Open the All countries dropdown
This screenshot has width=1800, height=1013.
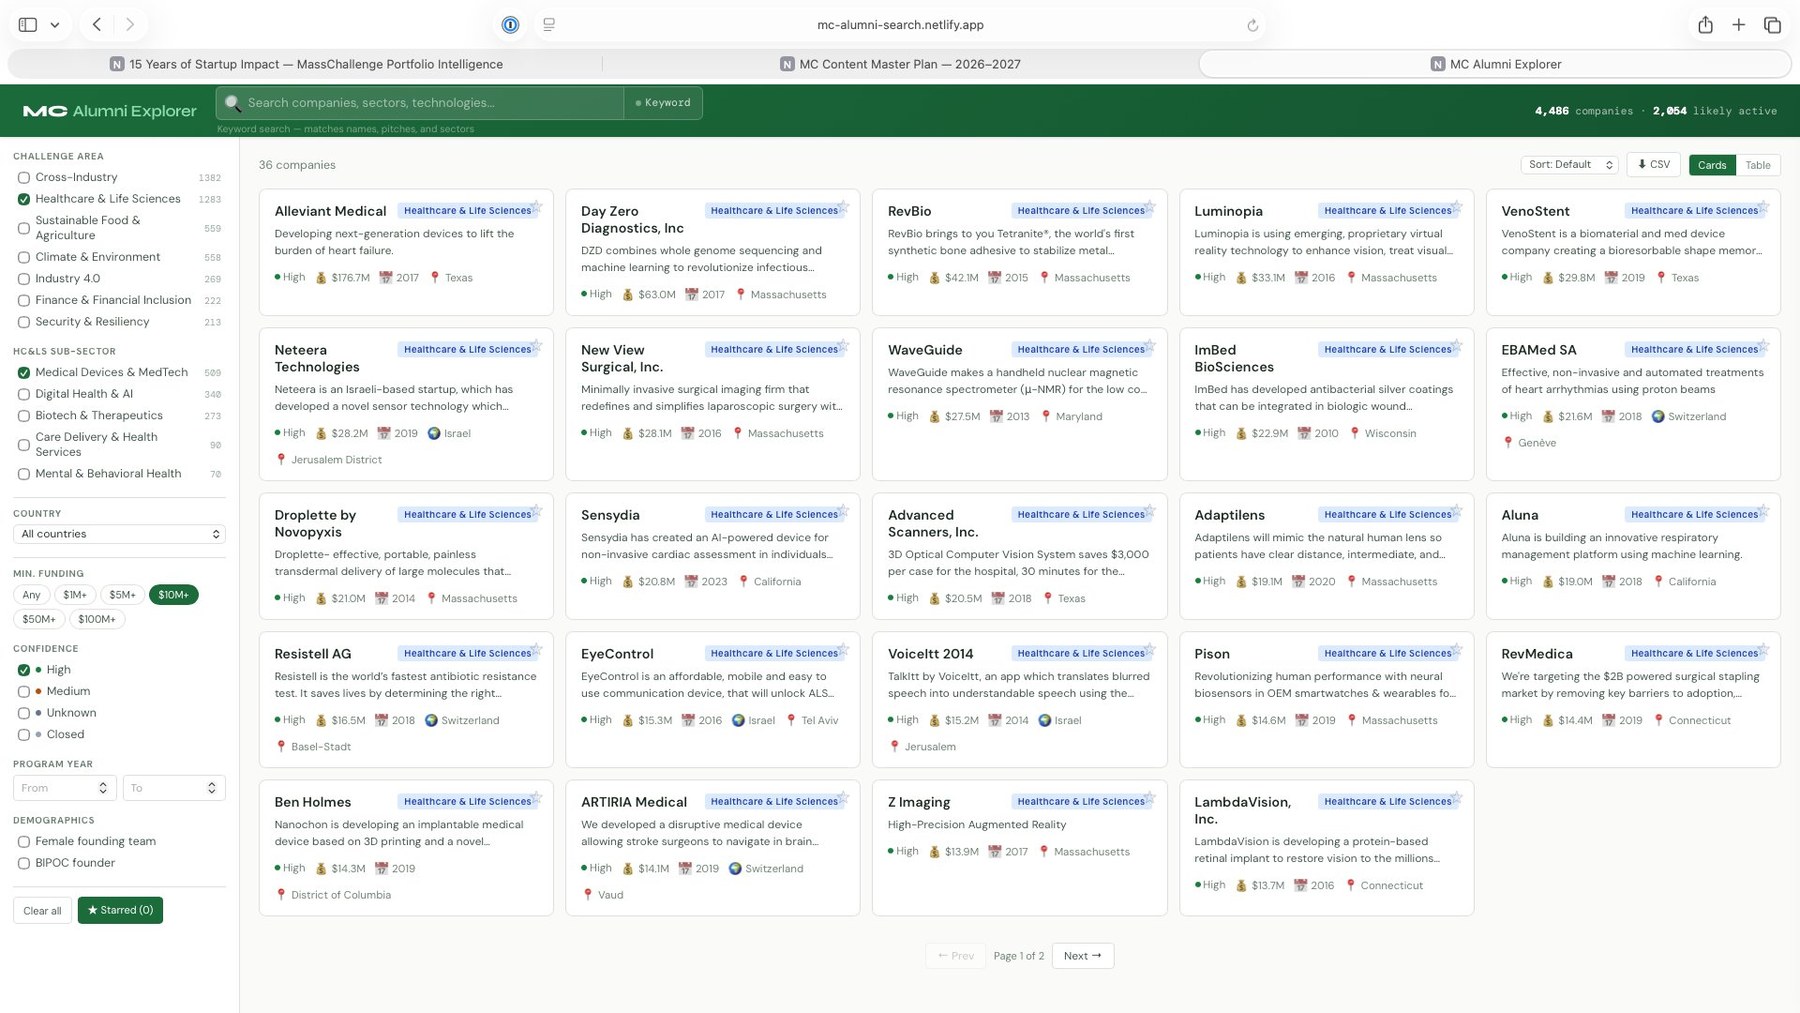coord(119,534)
